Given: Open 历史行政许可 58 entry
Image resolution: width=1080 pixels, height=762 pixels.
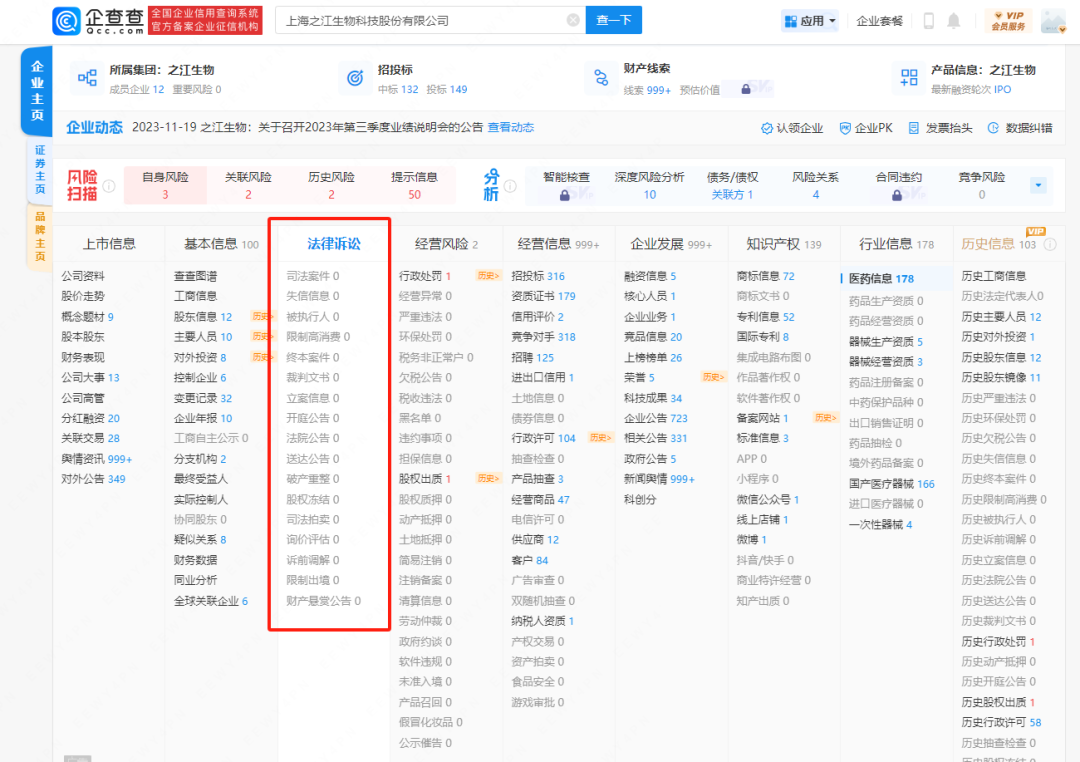Looking at the screenshot, I should pyautogui.click(x=1001, y=723).
